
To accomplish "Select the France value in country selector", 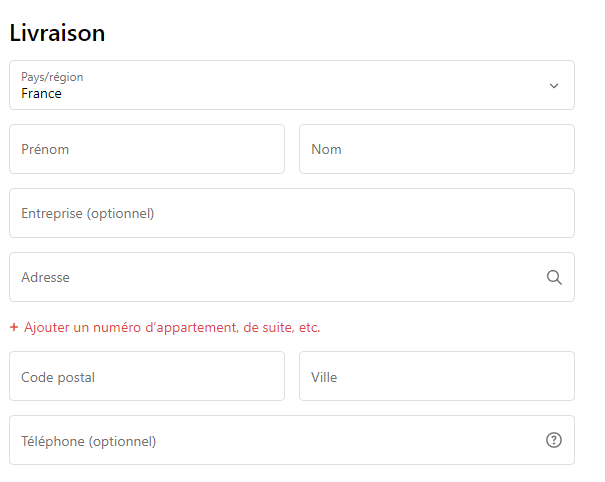I will point(41,93).
